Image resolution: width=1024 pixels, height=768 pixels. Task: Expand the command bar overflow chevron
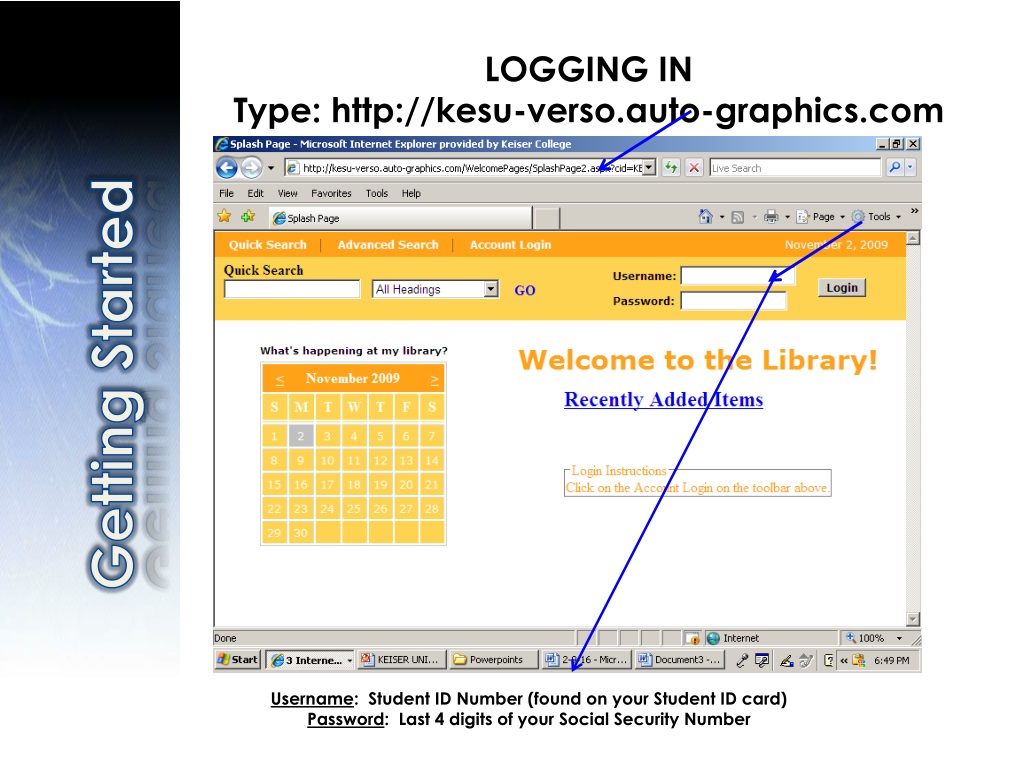[x=914, y=211]
